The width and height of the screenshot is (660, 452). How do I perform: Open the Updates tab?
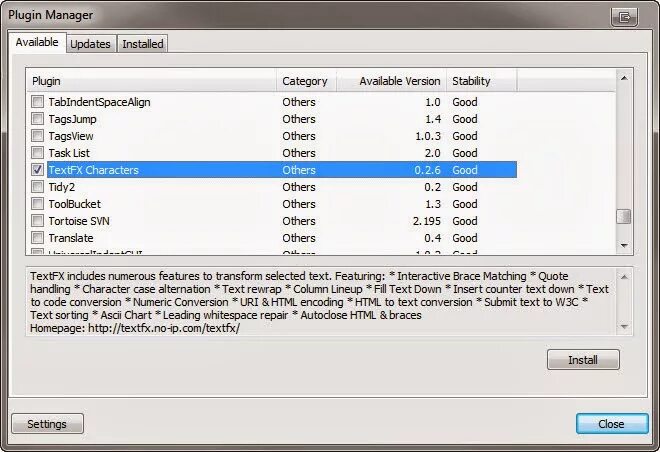[90, 44]
